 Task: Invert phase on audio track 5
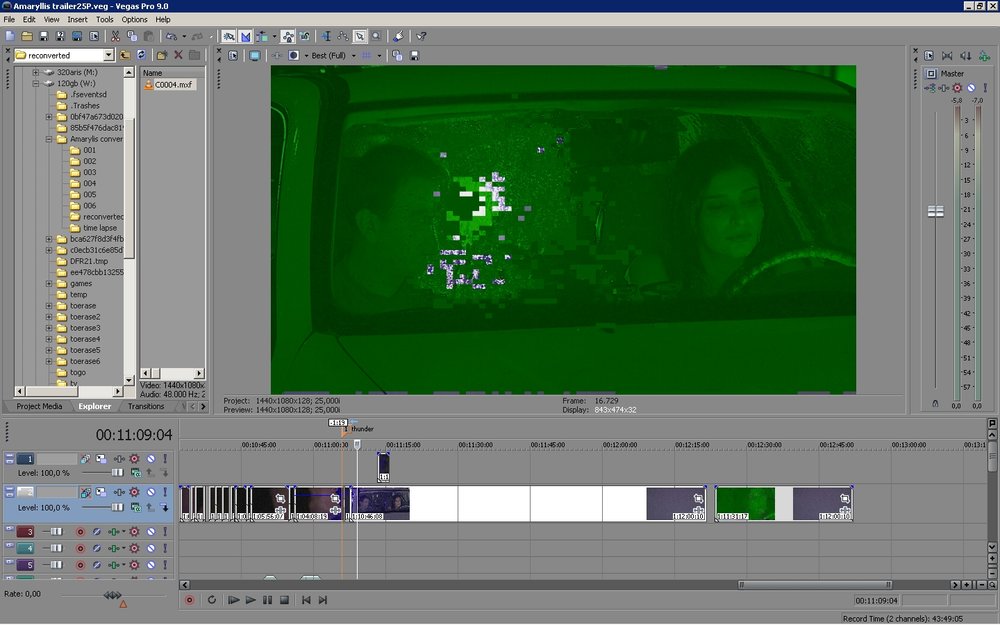tap(97, 564)
